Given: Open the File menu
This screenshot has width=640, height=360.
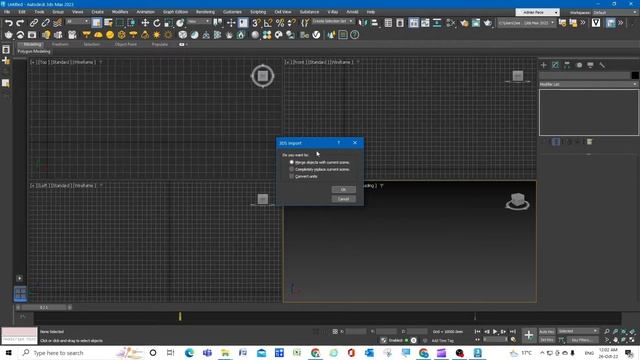Looking at the screenshot, I should (x=7, y=12).
